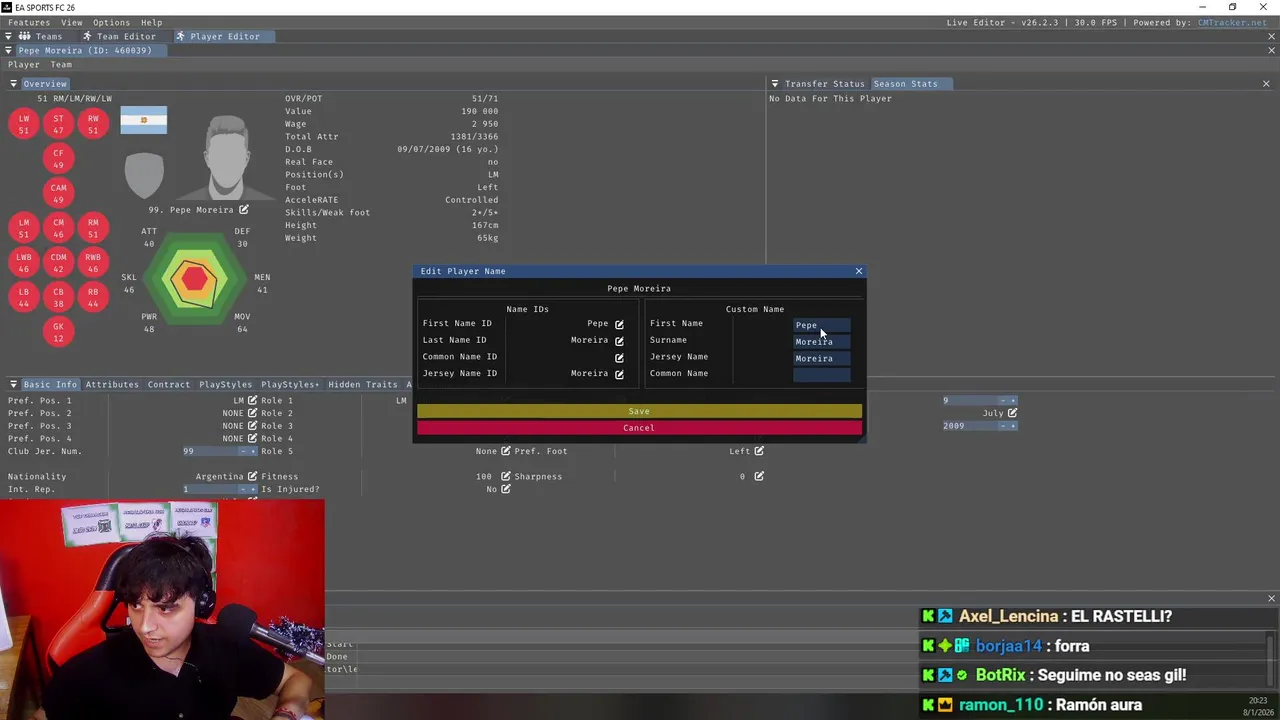The width and height of the screenshot is (1280, 720).
Task: Edit the birth month July
Action: (x=1012, y=413)
